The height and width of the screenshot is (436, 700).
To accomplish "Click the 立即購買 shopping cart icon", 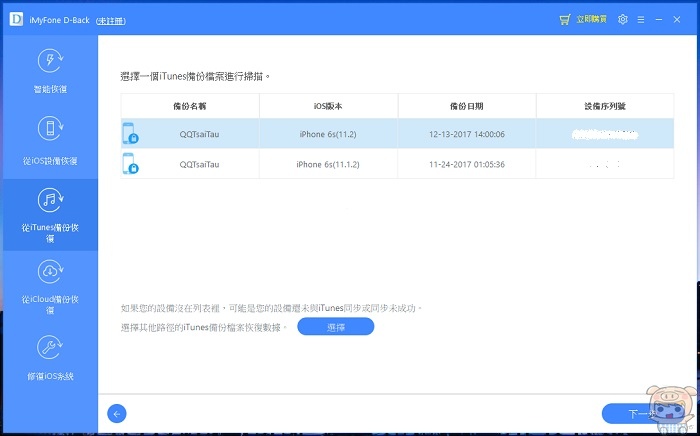I will point(566,19).
